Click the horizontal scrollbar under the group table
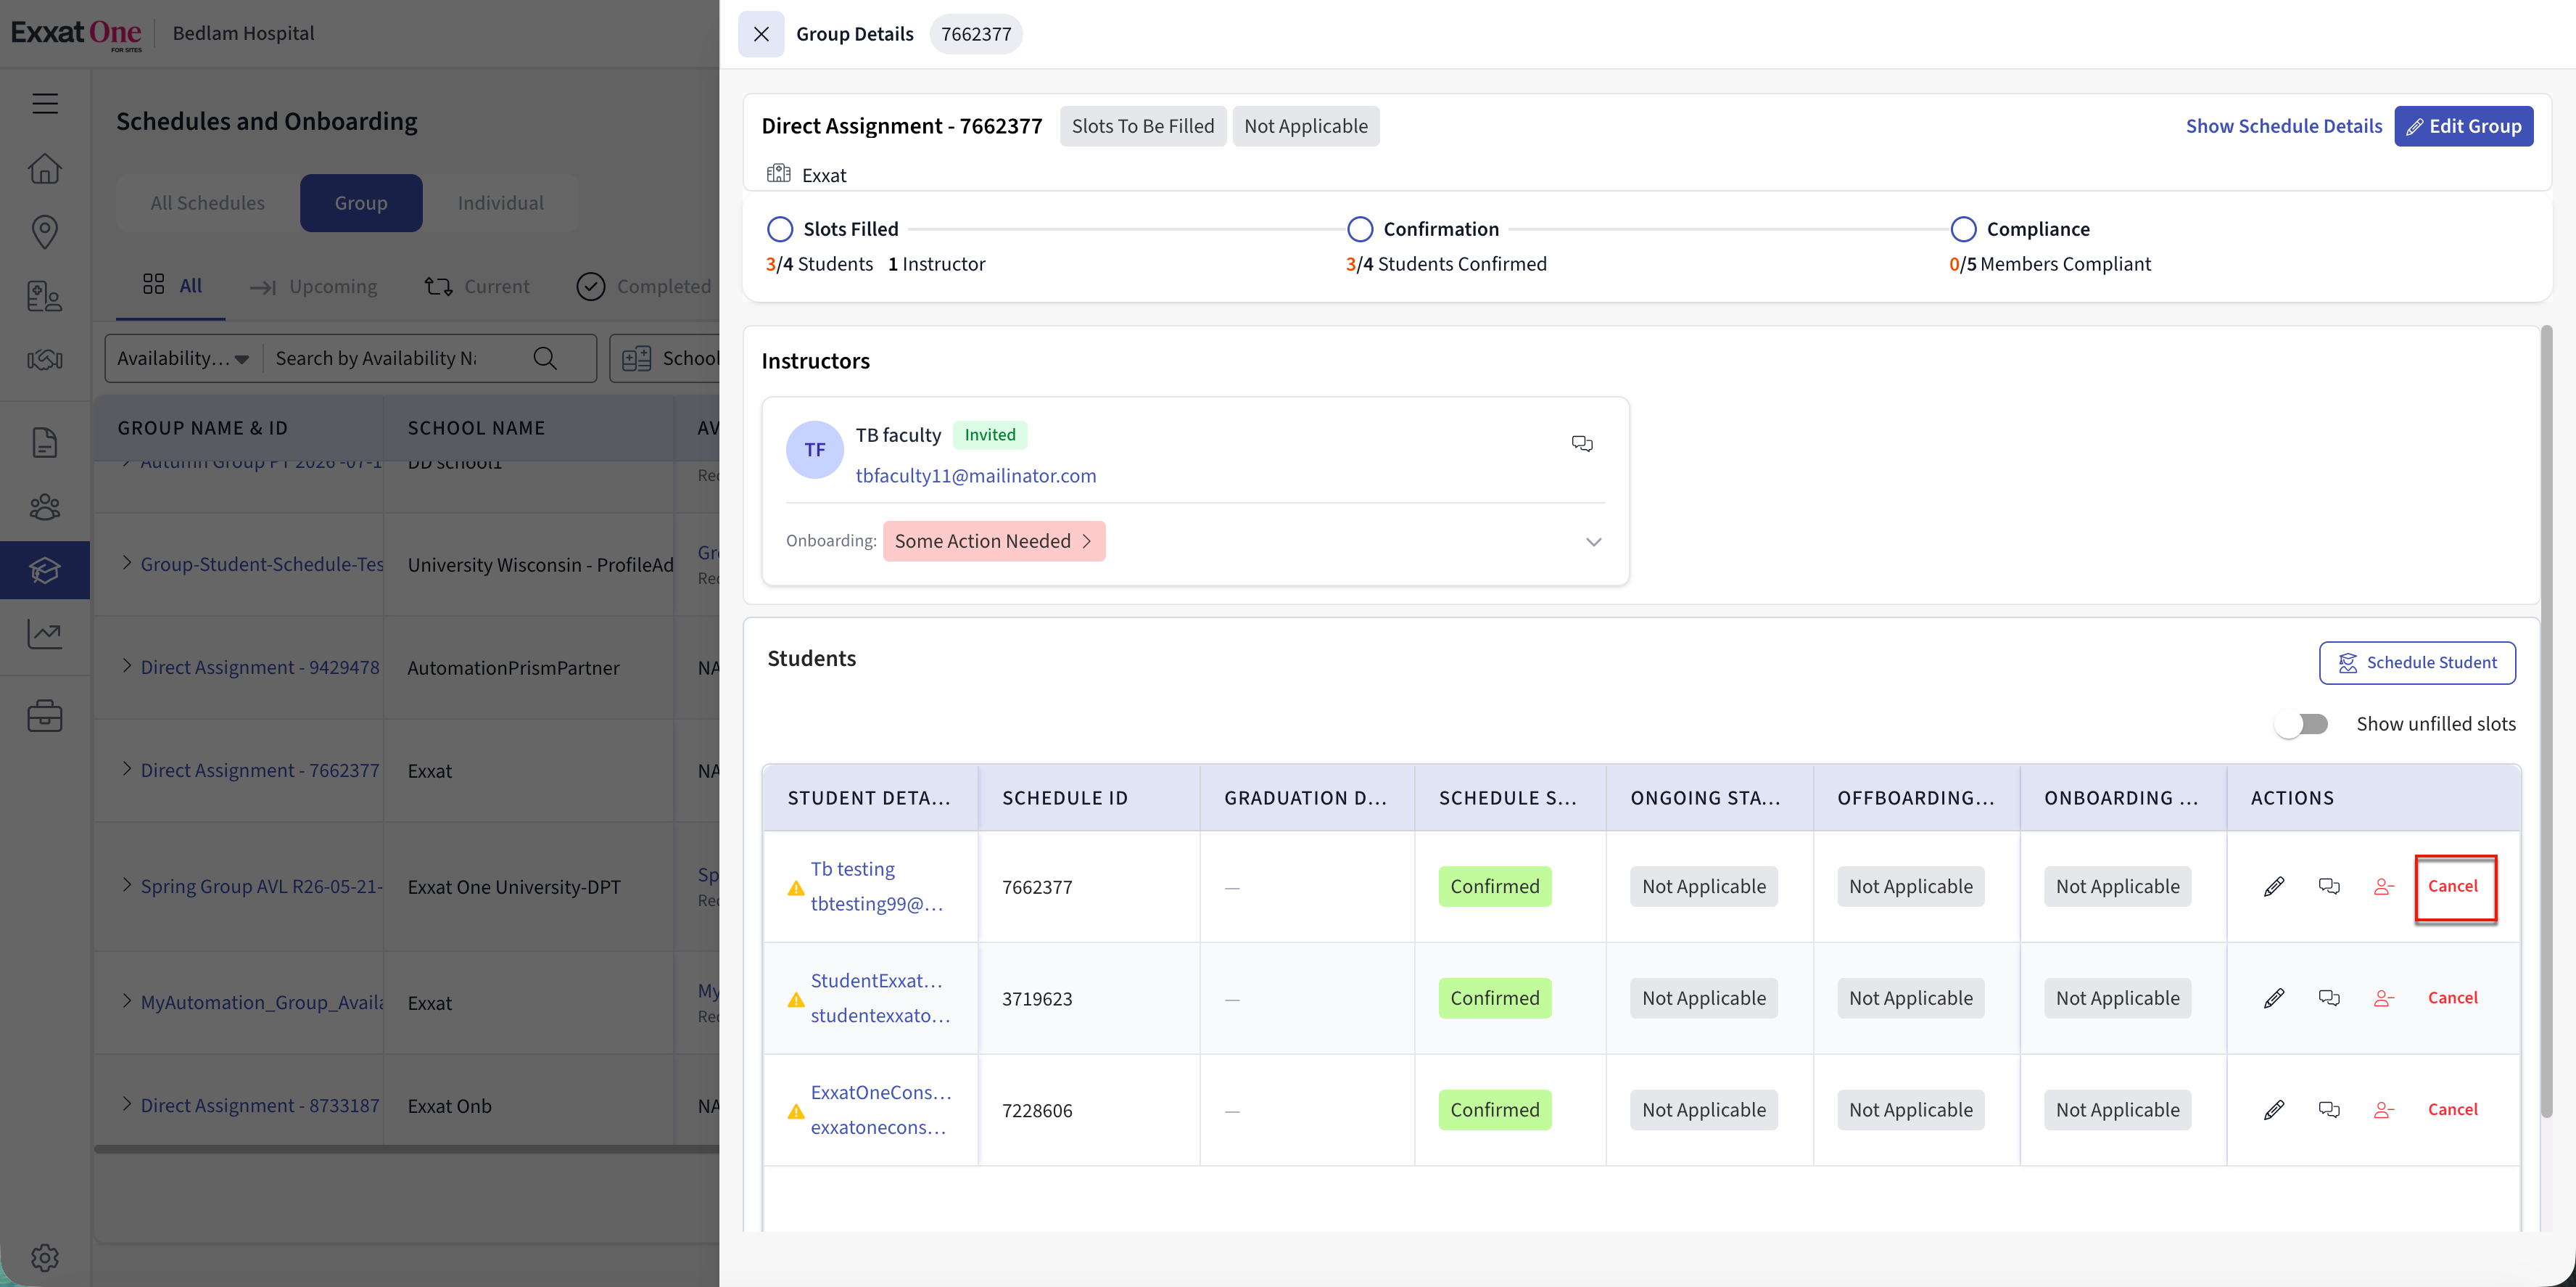2576x1287 pixels. tap(407, 1150)
